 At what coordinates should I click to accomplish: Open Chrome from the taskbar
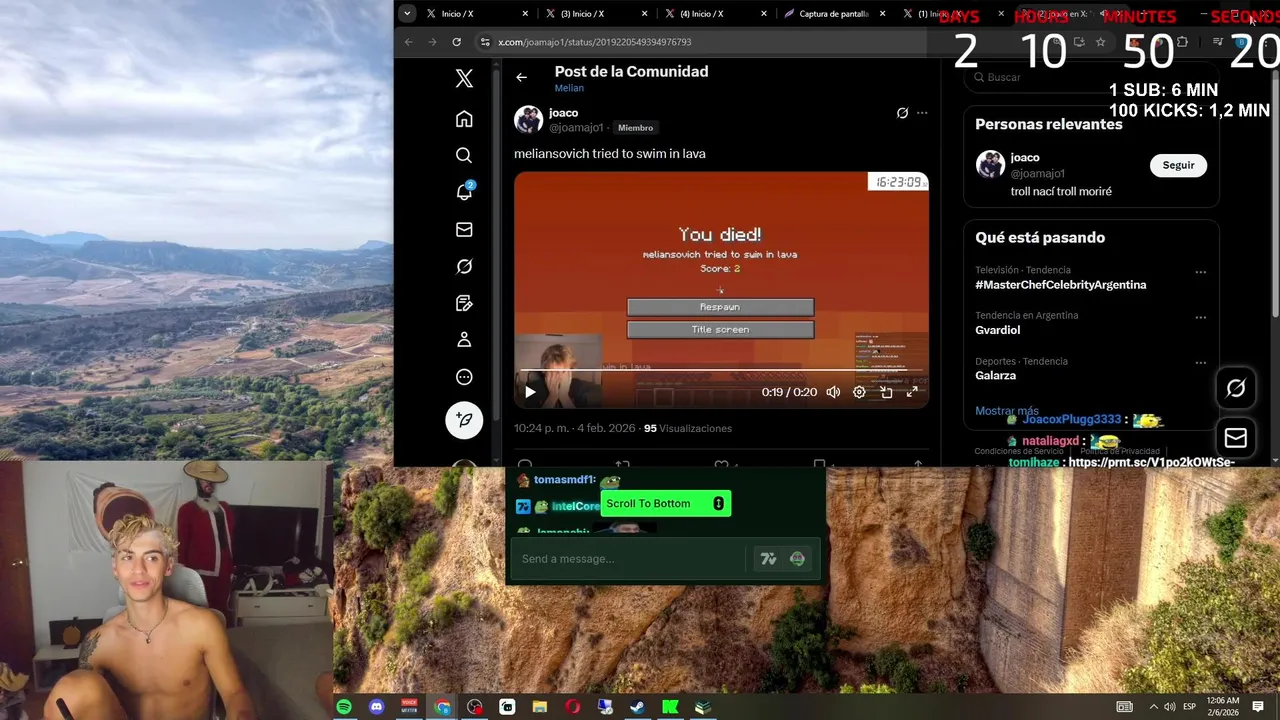click(x=442, y=707)
